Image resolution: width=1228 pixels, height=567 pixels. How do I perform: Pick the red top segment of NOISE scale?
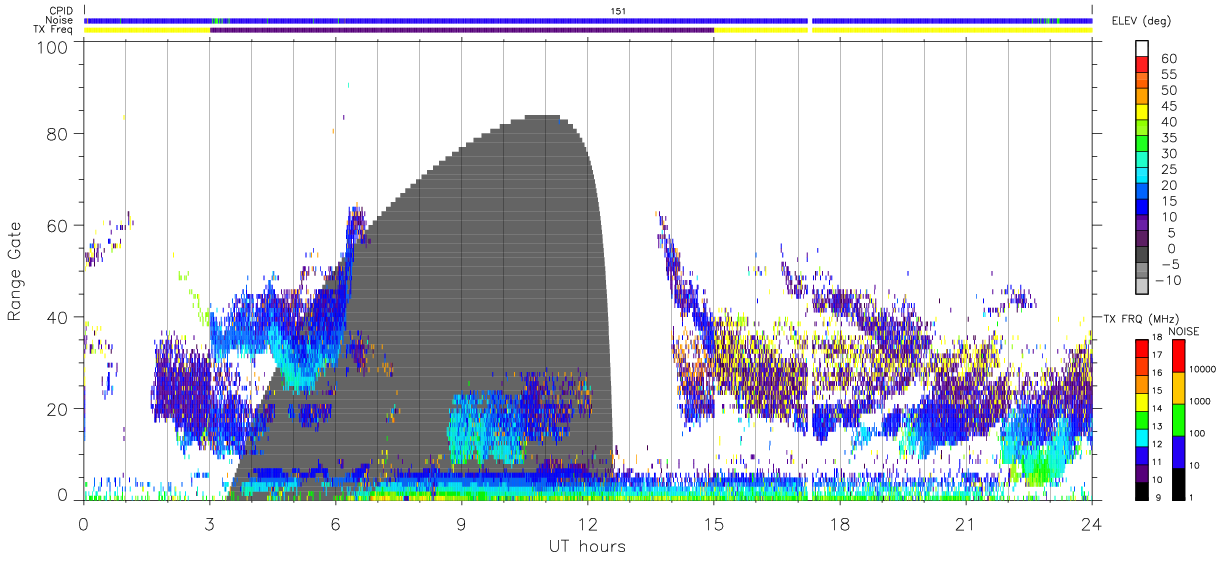click(x=1177, y=355)
